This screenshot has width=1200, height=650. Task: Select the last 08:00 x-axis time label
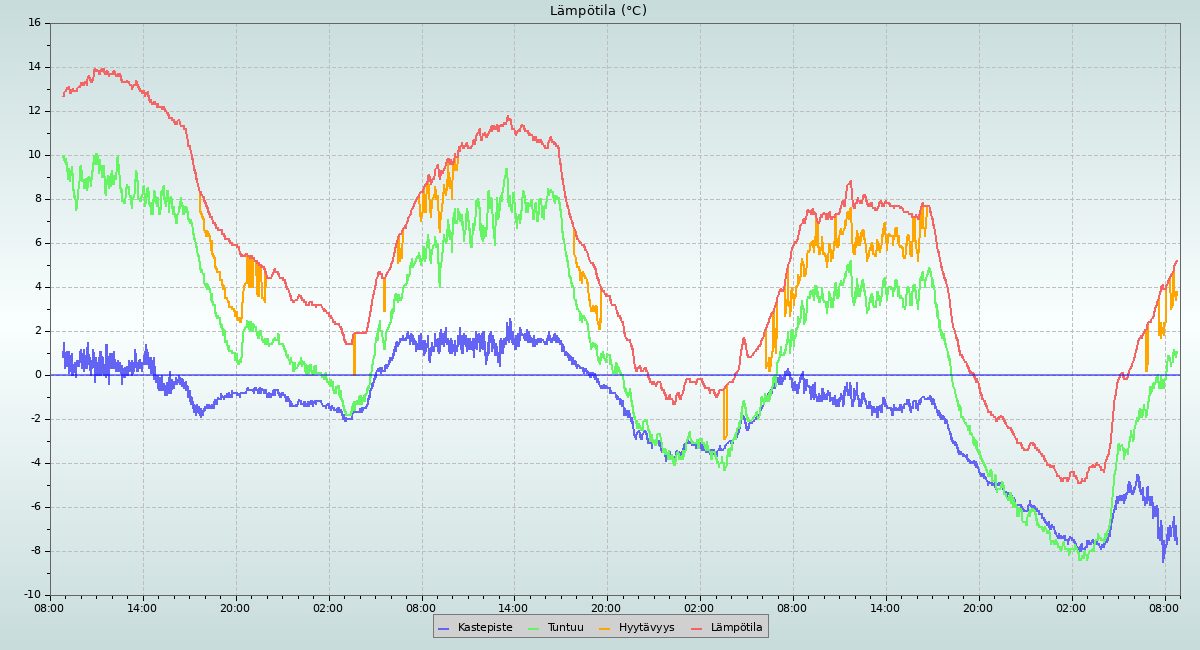click(x=1164, y=607)
